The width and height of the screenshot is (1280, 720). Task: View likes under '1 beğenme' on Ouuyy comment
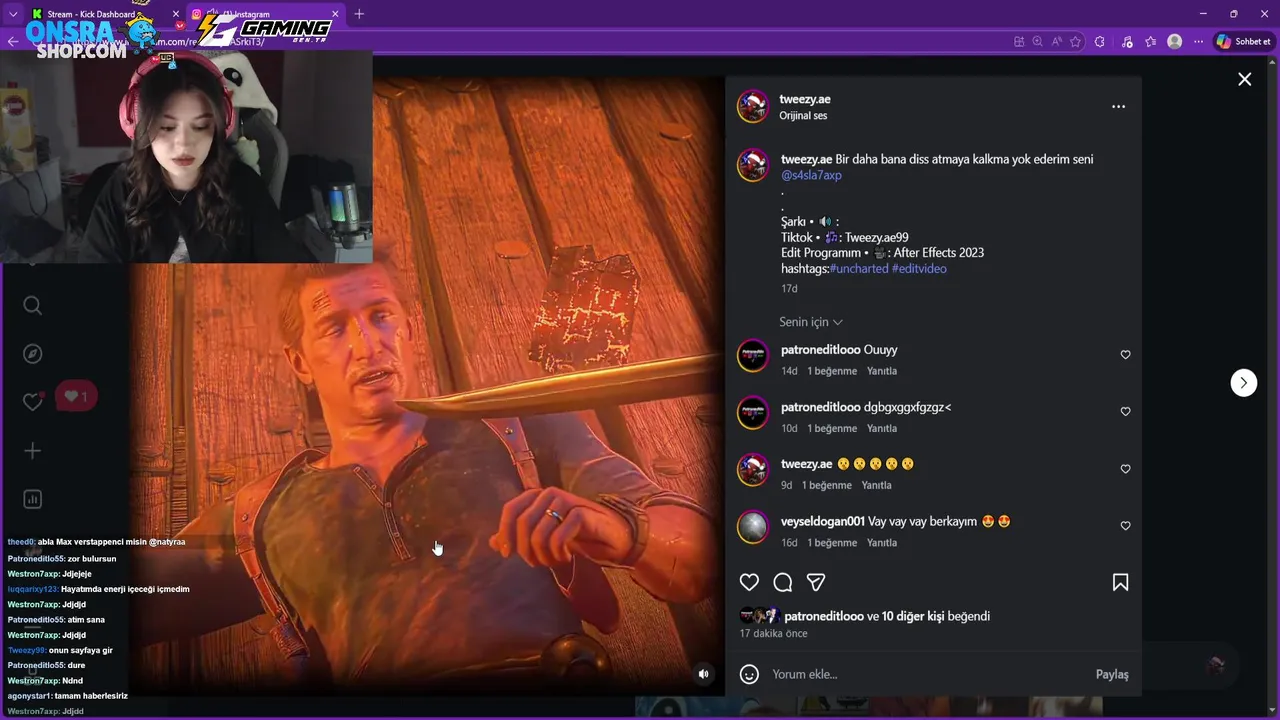(832, 371)
